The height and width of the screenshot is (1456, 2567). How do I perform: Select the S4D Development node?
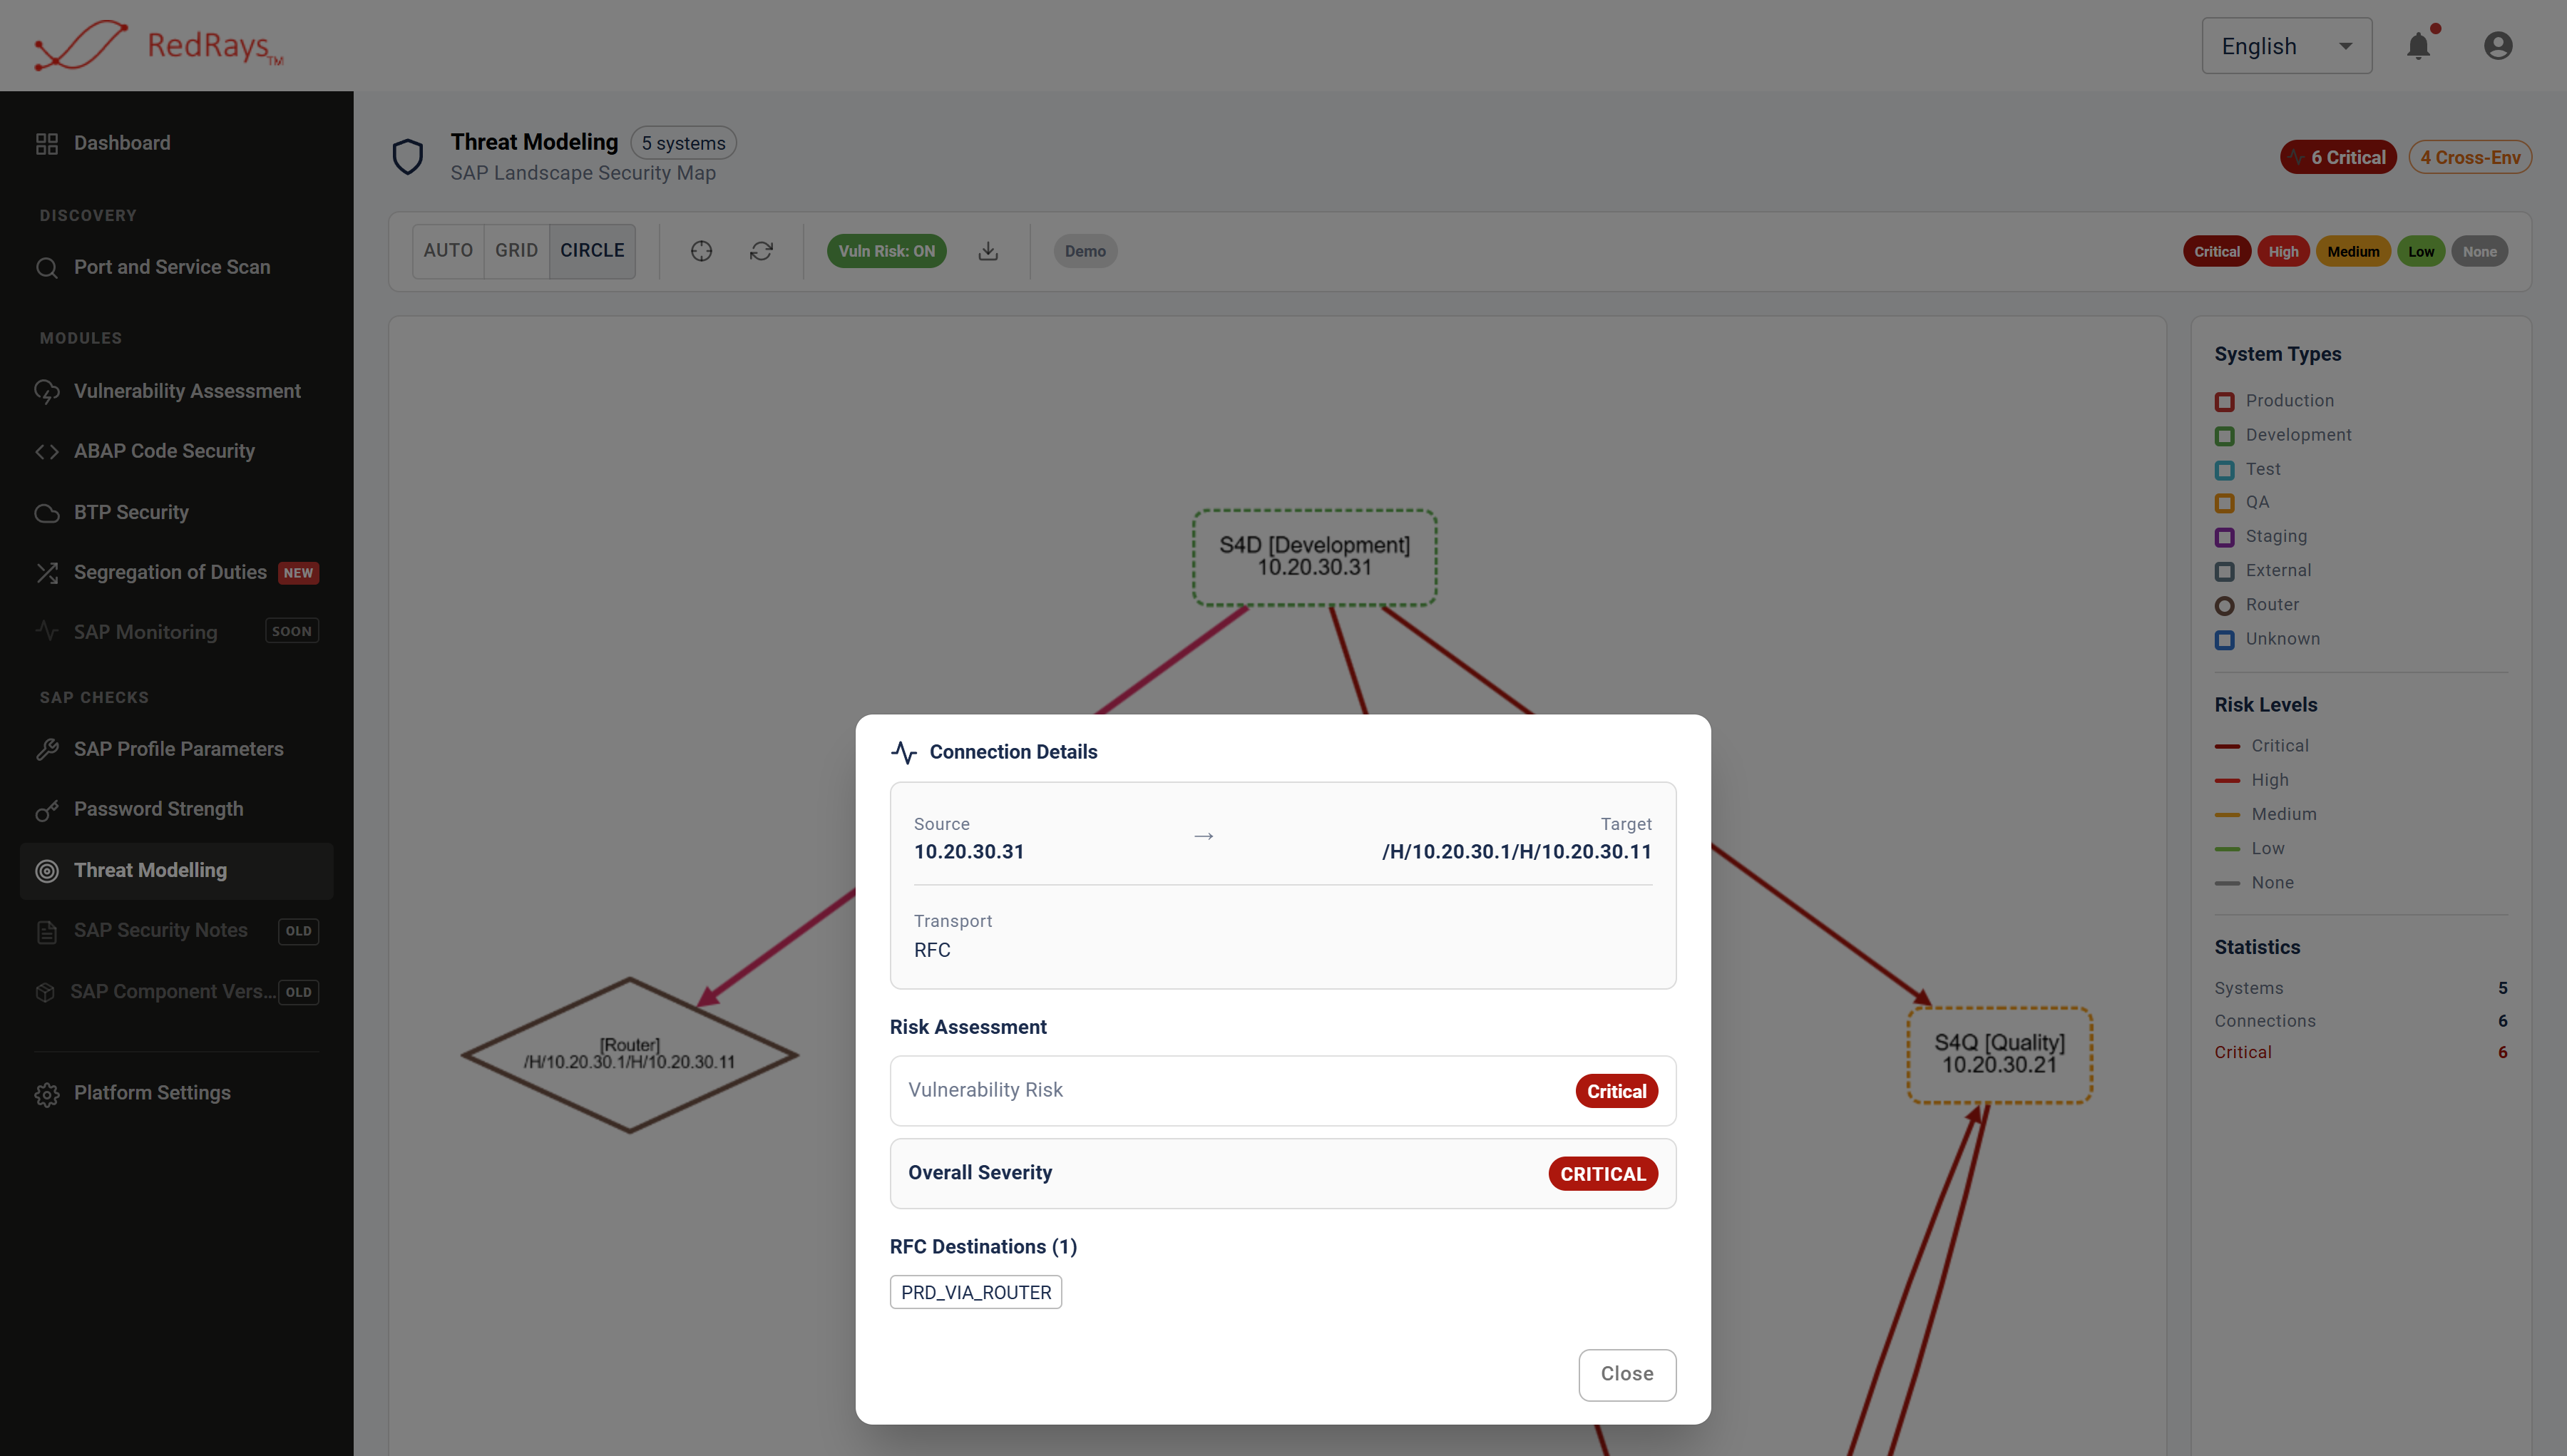[x=1315, y=557]
